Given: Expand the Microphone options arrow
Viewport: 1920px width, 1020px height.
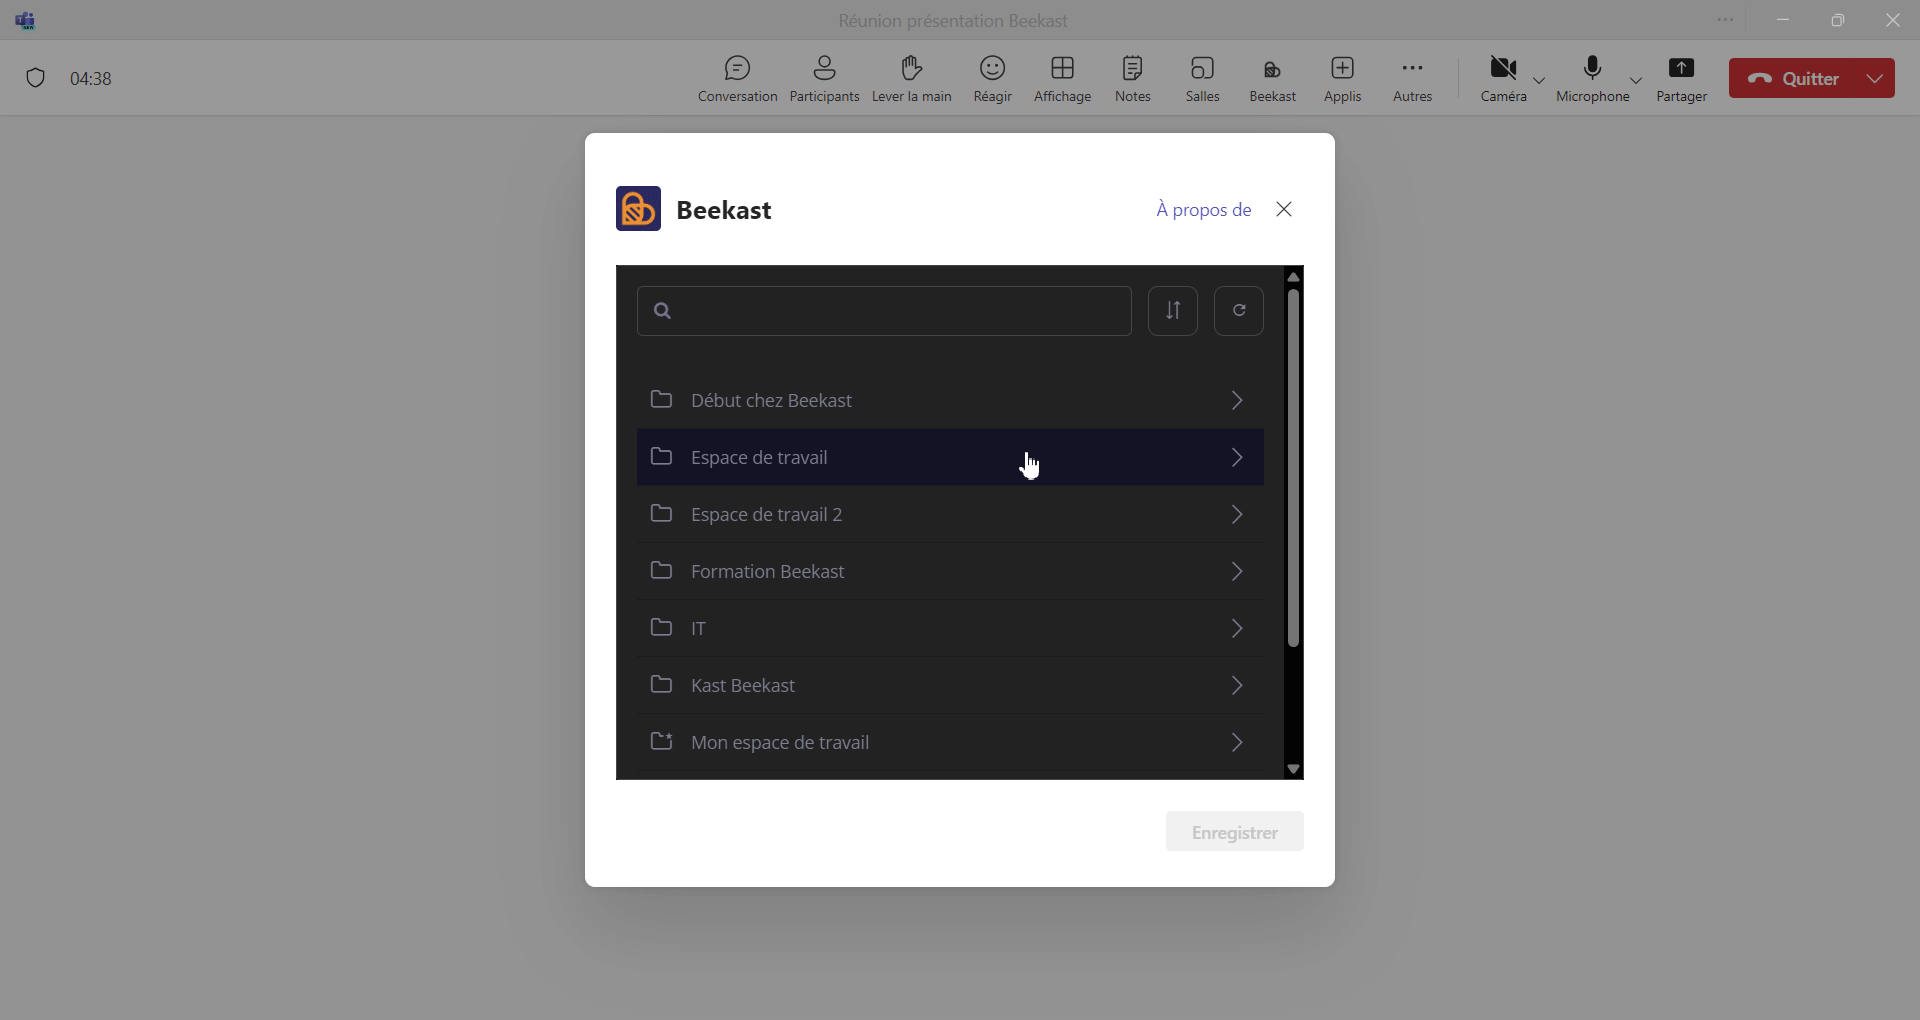Looking at the screenshot, I should click(x=1637, y=80).
